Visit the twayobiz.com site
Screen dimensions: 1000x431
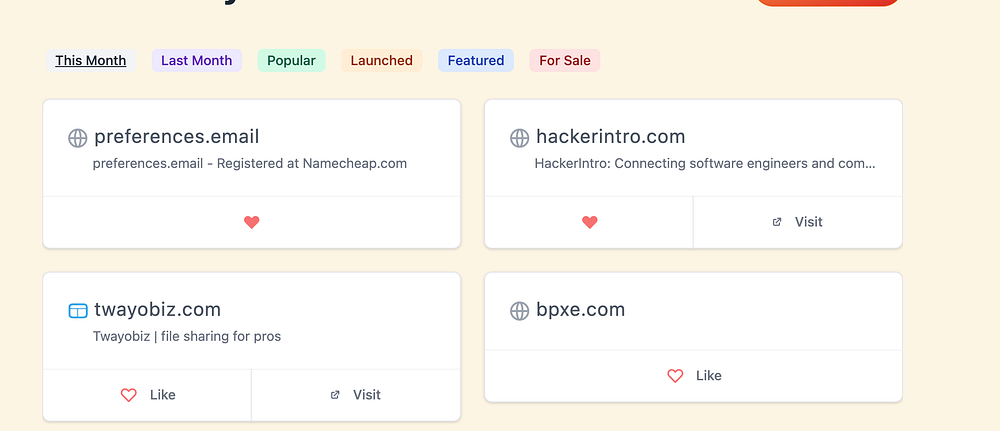click(x=356, y=395)
